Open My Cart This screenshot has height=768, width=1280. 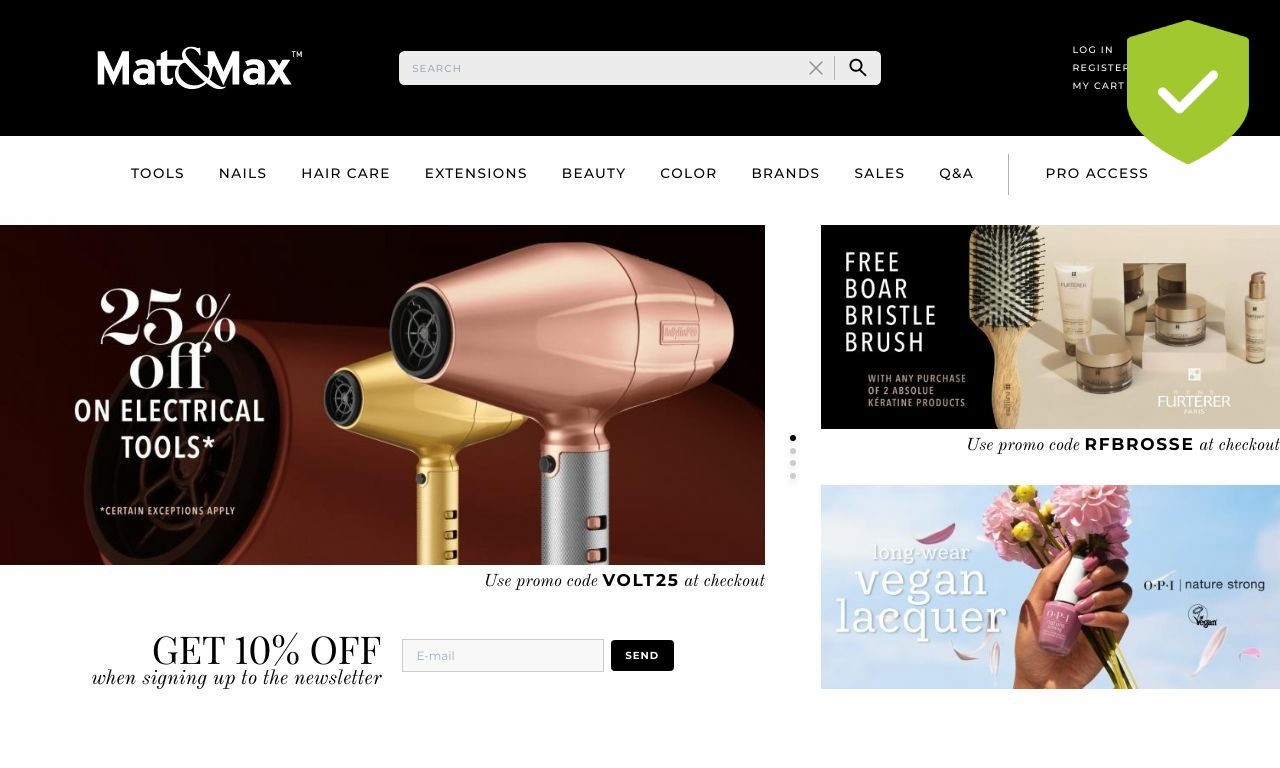point(1099,86)
